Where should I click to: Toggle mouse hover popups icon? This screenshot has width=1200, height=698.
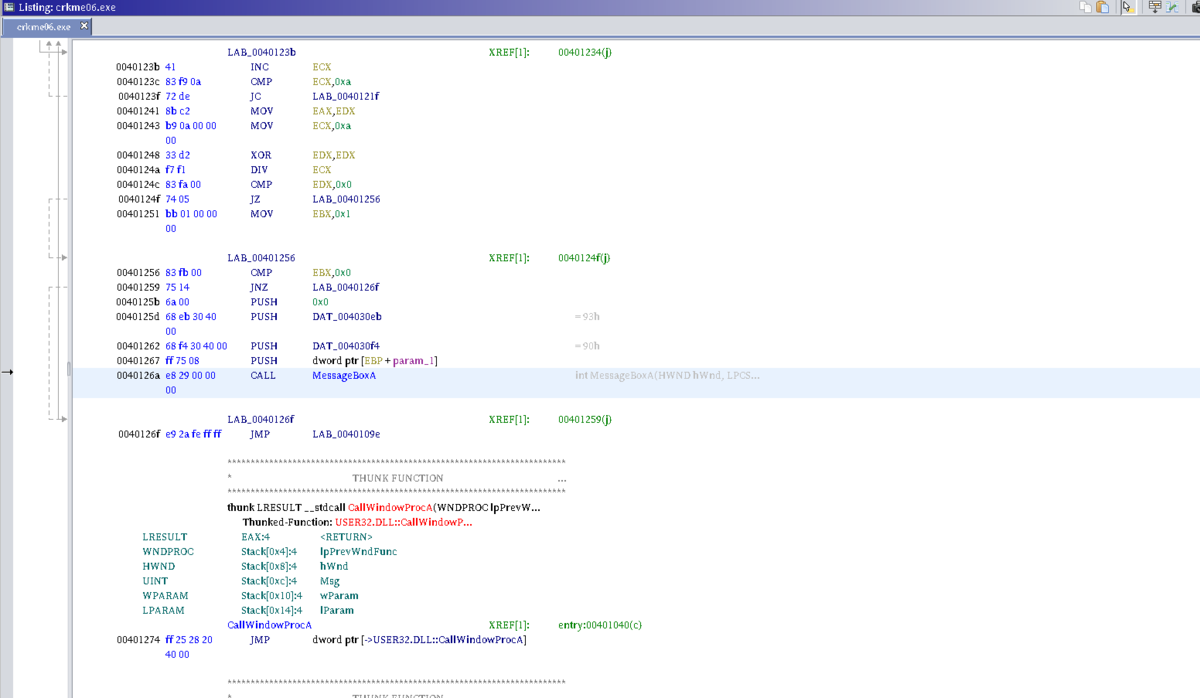pos(1128,7)
